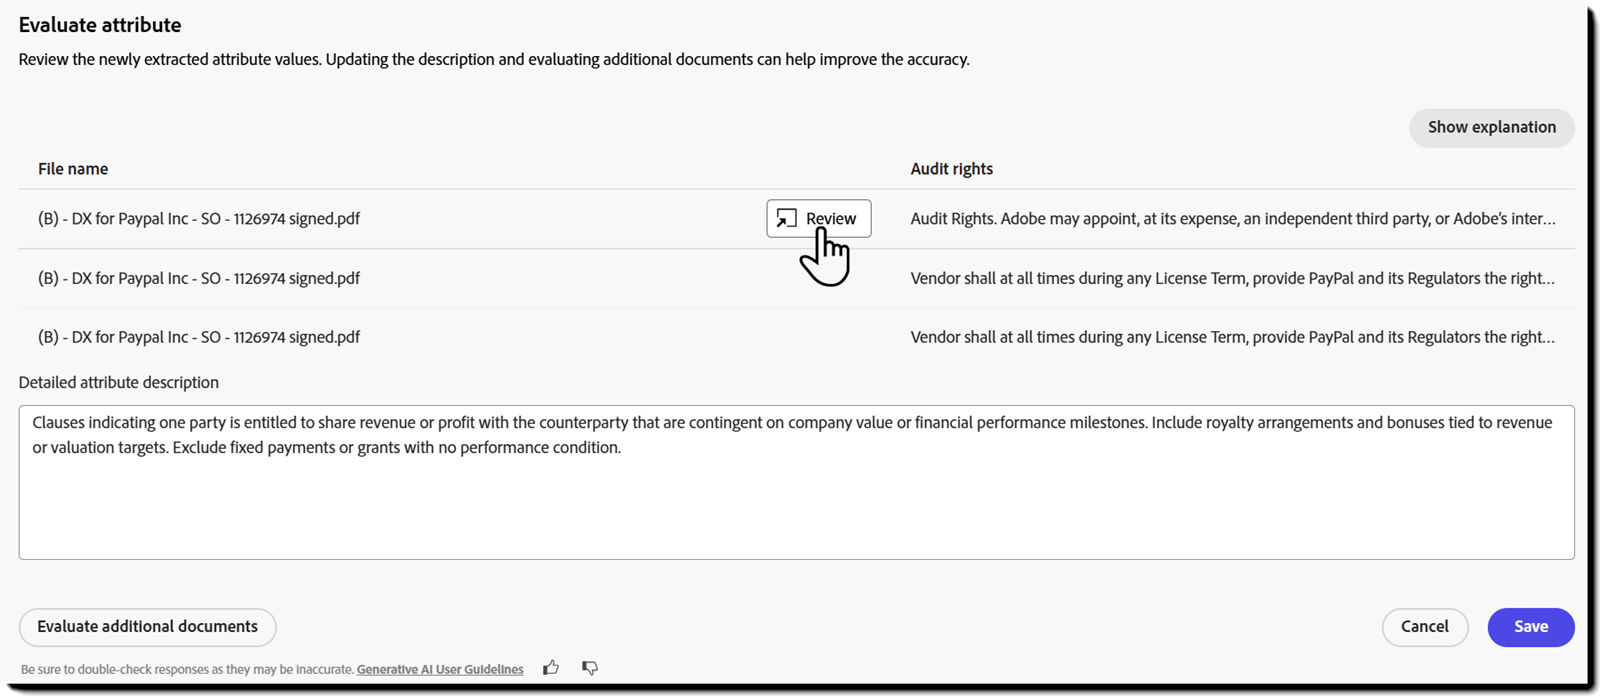This screenshot has height=697, width=1600.
Task: Give thumbs down feedback on the AI response
Action: pyautogui.click(x=589, y=668)
